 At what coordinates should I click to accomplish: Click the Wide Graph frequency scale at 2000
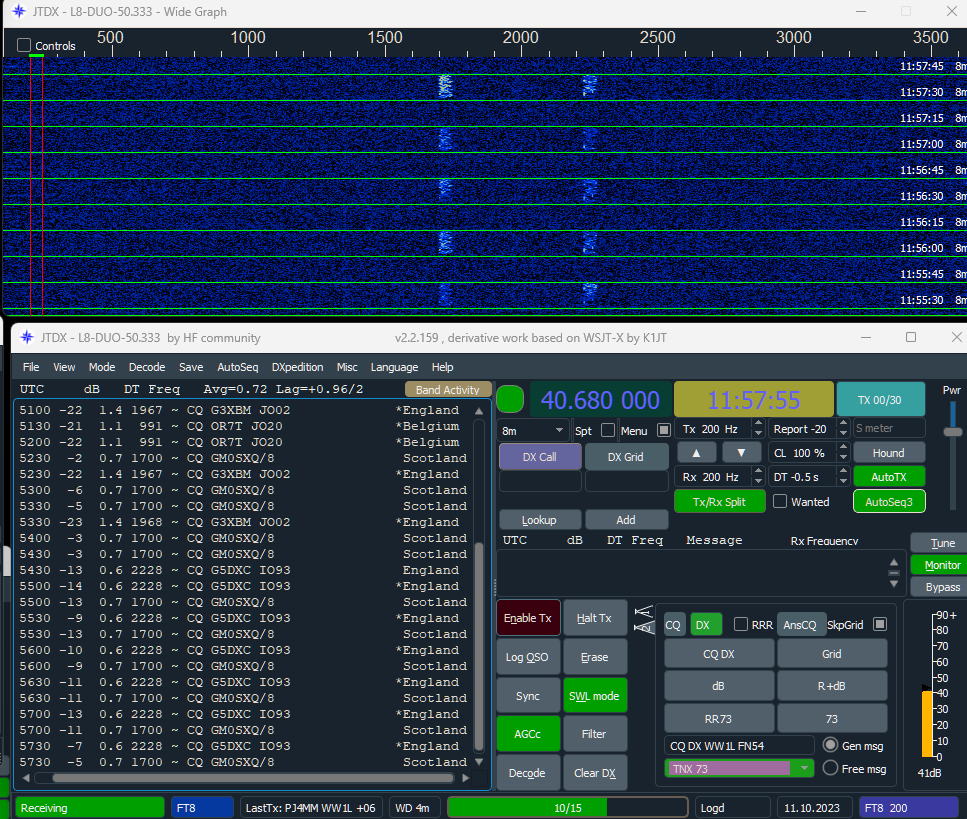pyautogui.click(x=520, y=38)
